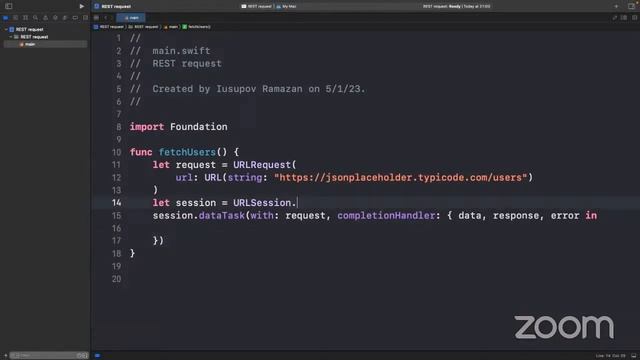The image size is (640, 360).
Task: Toggle the navigator sidebar panel
Action: click(x=9, y=6)
